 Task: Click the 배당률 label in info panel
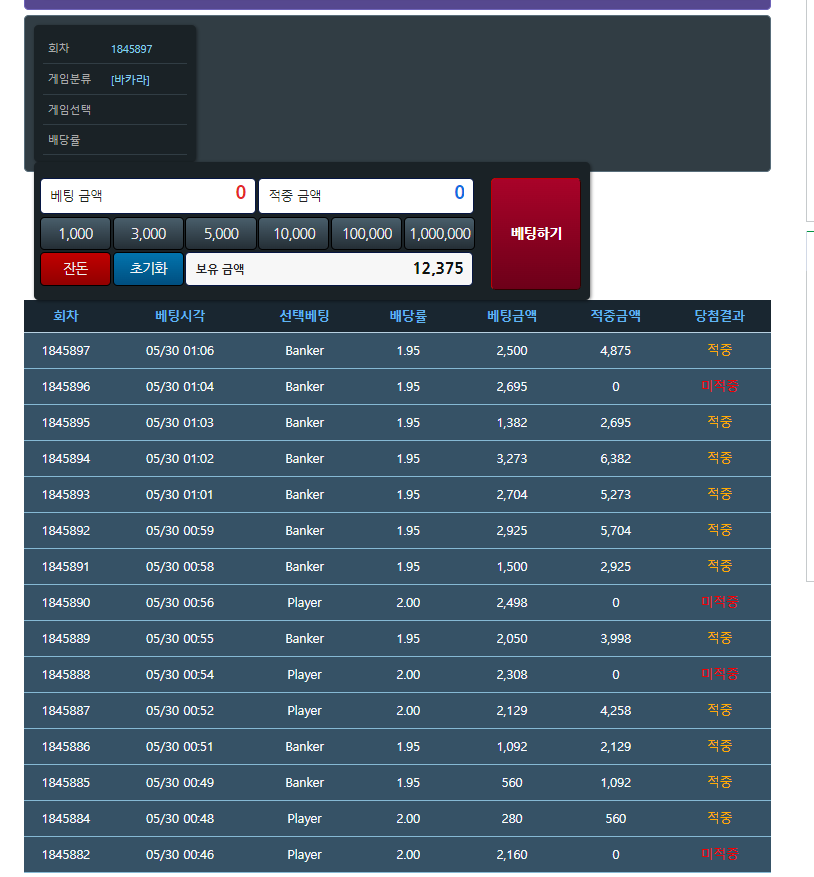[64, 140]
